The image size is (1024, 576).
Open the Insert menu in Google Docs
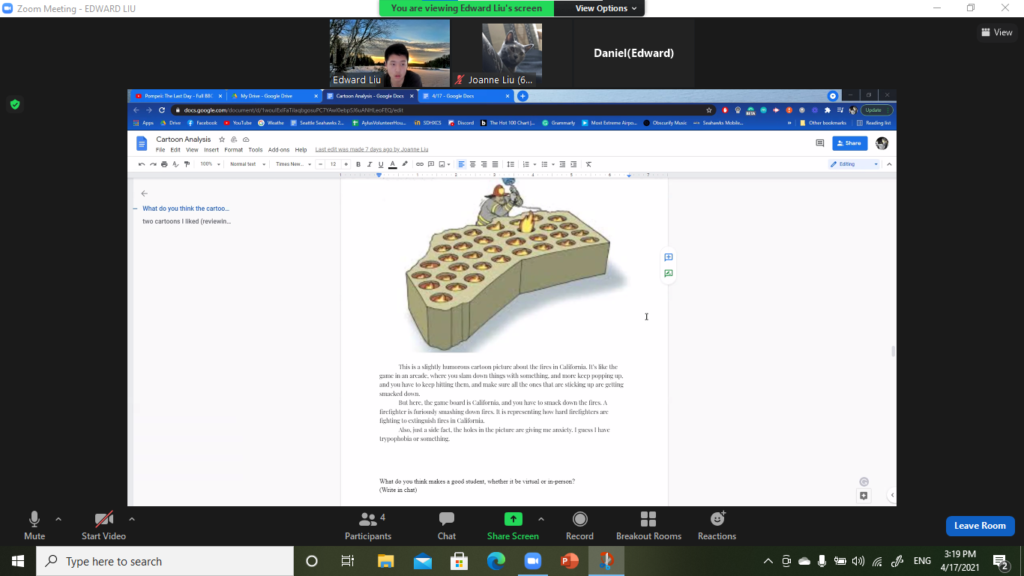211,150
